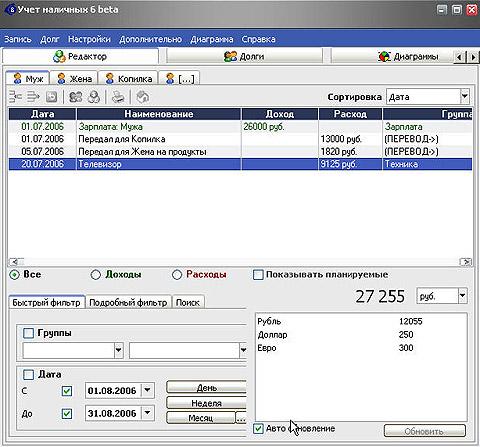
Task: Open the Запись menu
Action: coord(18,39)
